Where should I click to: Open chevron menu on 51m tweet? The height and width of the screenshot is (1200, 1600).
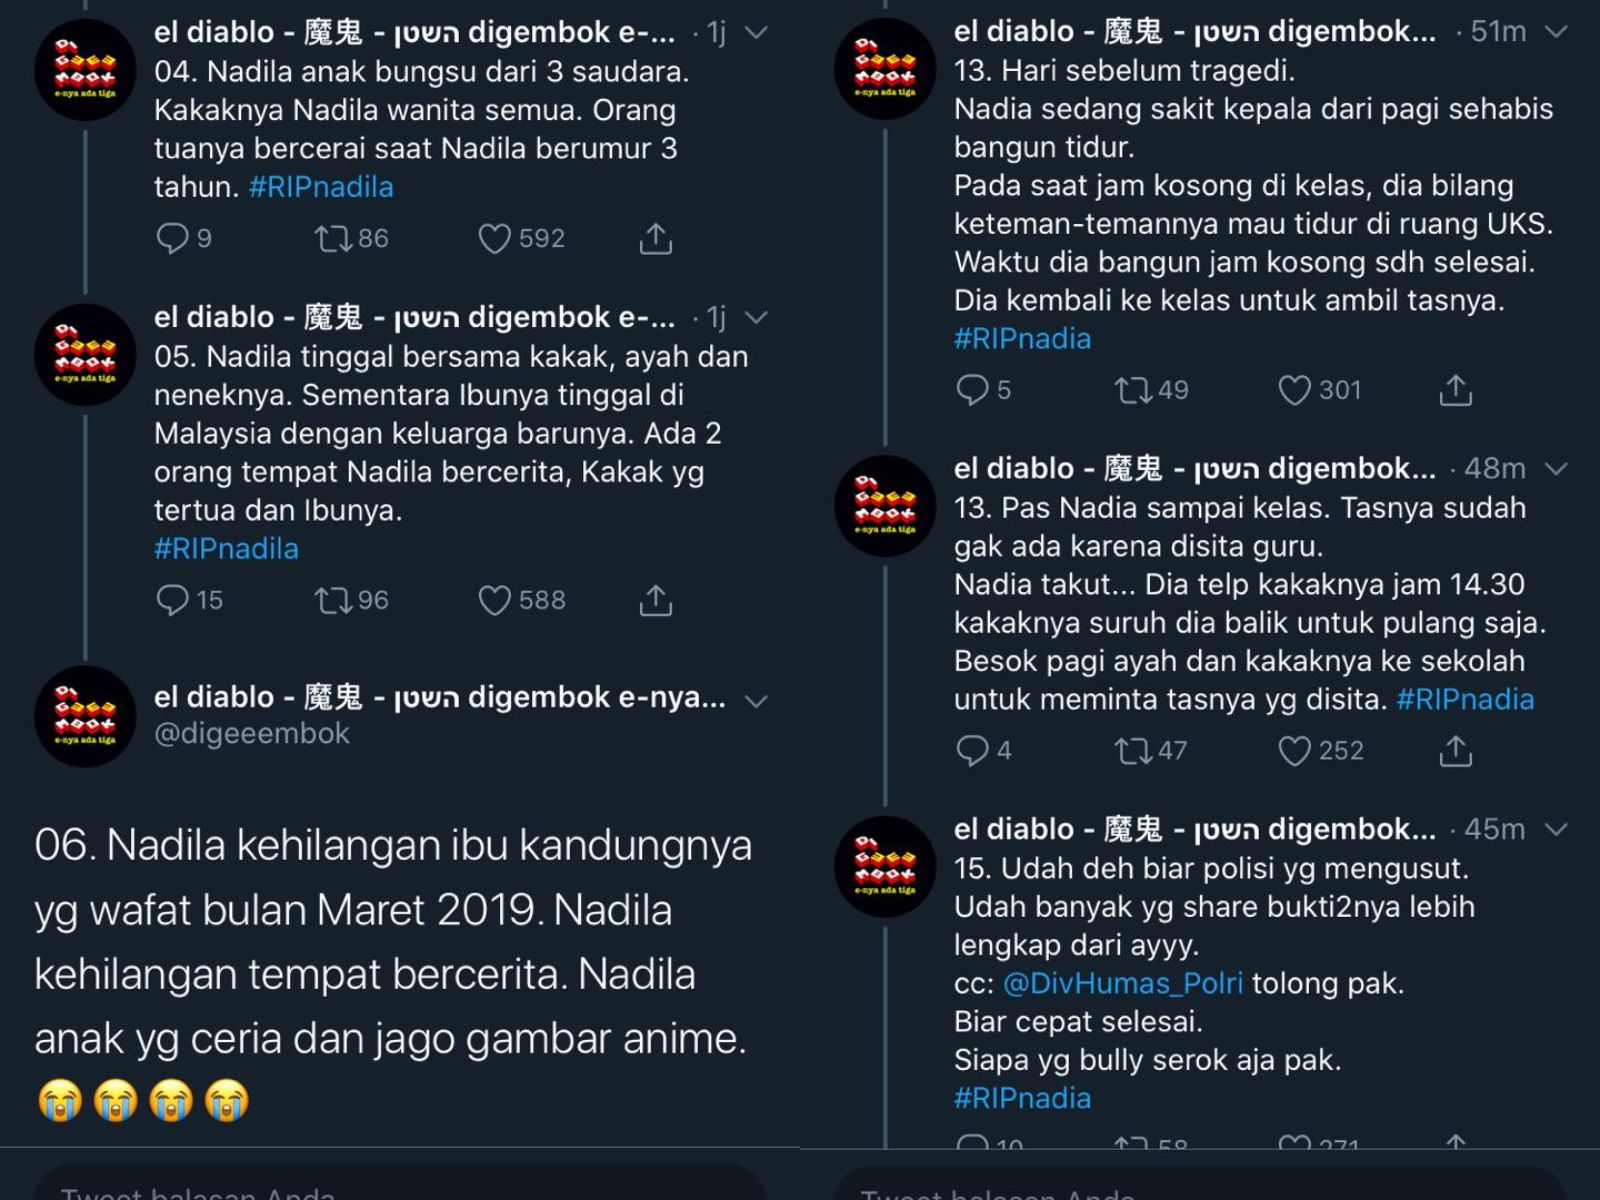tap(1557, 32)
